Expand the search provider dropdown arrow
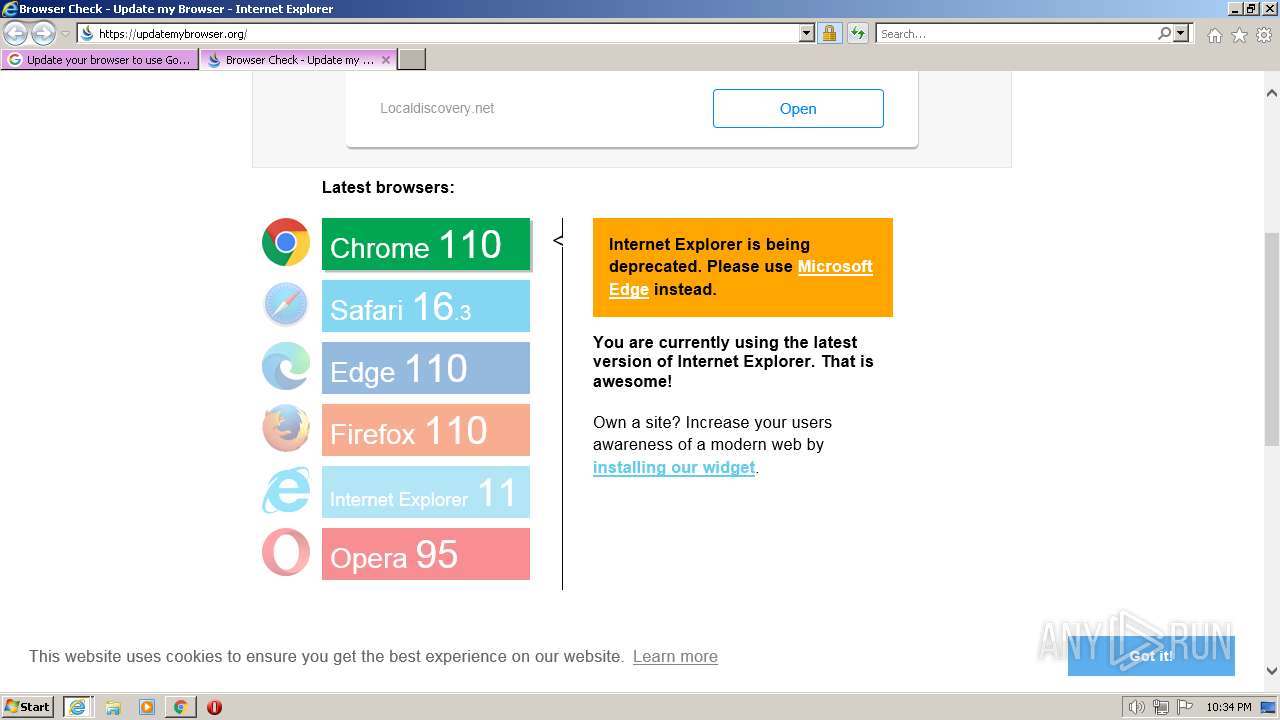Image resolution: width=1280 pixels, height=720 pixels. click(1182, 33)
